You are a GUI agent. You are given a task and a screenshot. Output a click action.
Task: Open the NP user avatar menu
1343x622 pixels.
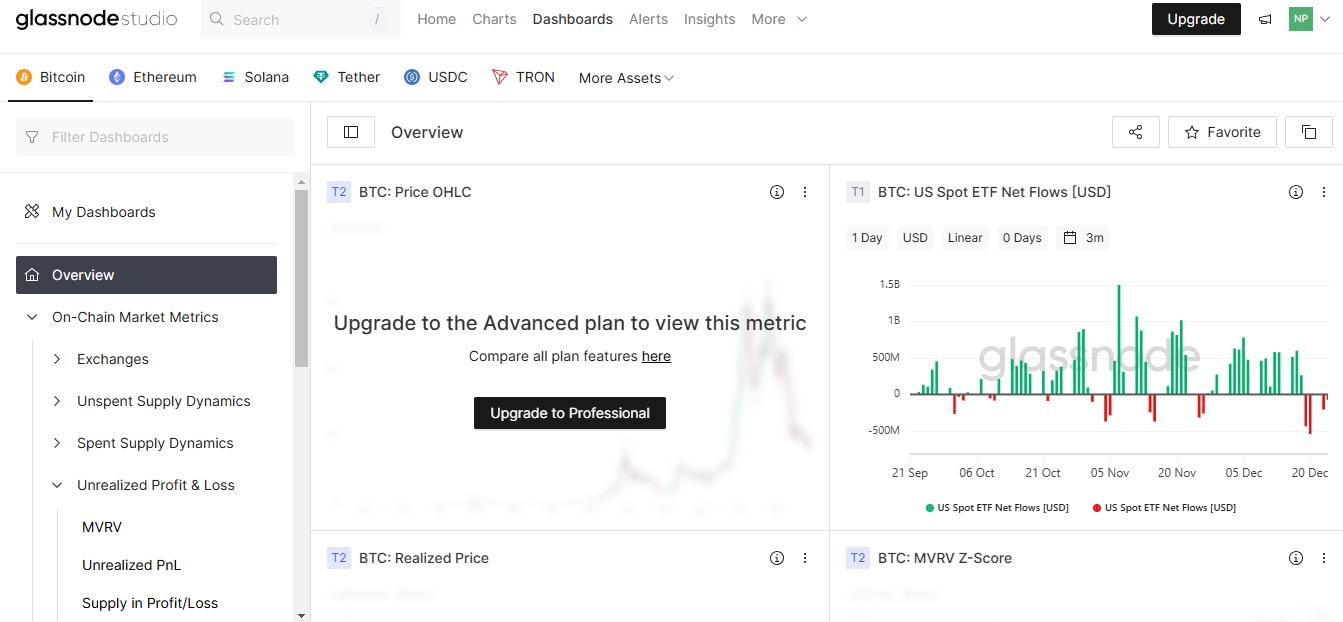[1309, 19]
